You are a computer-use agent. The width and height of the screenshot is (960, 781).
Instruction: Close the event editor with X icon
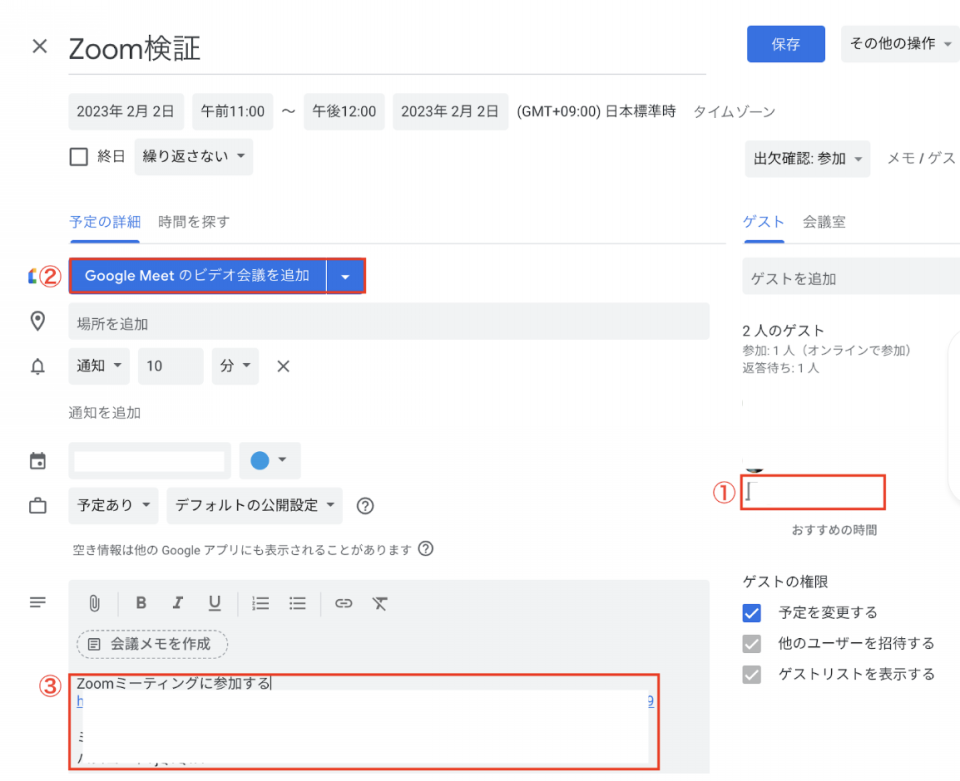pos(40,46)
